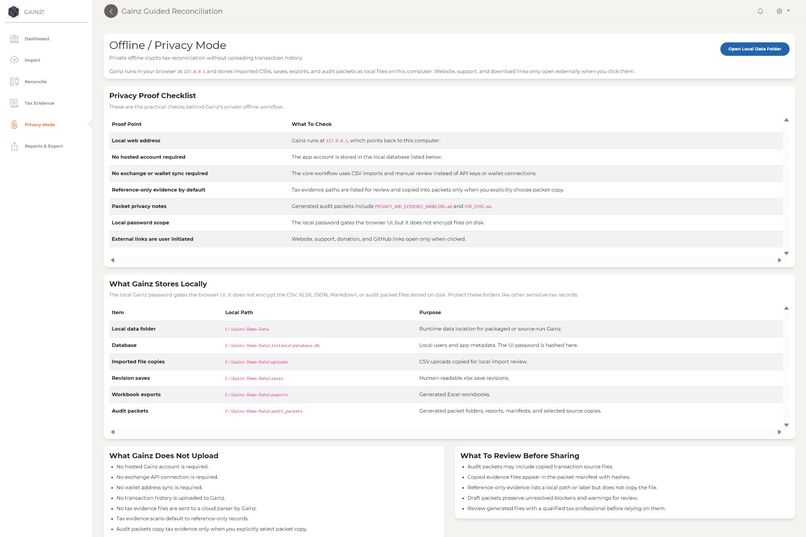Screen dimensions: 806x537
Task: Select 'Packet privacy notes' row
Action: coord(446,206)
